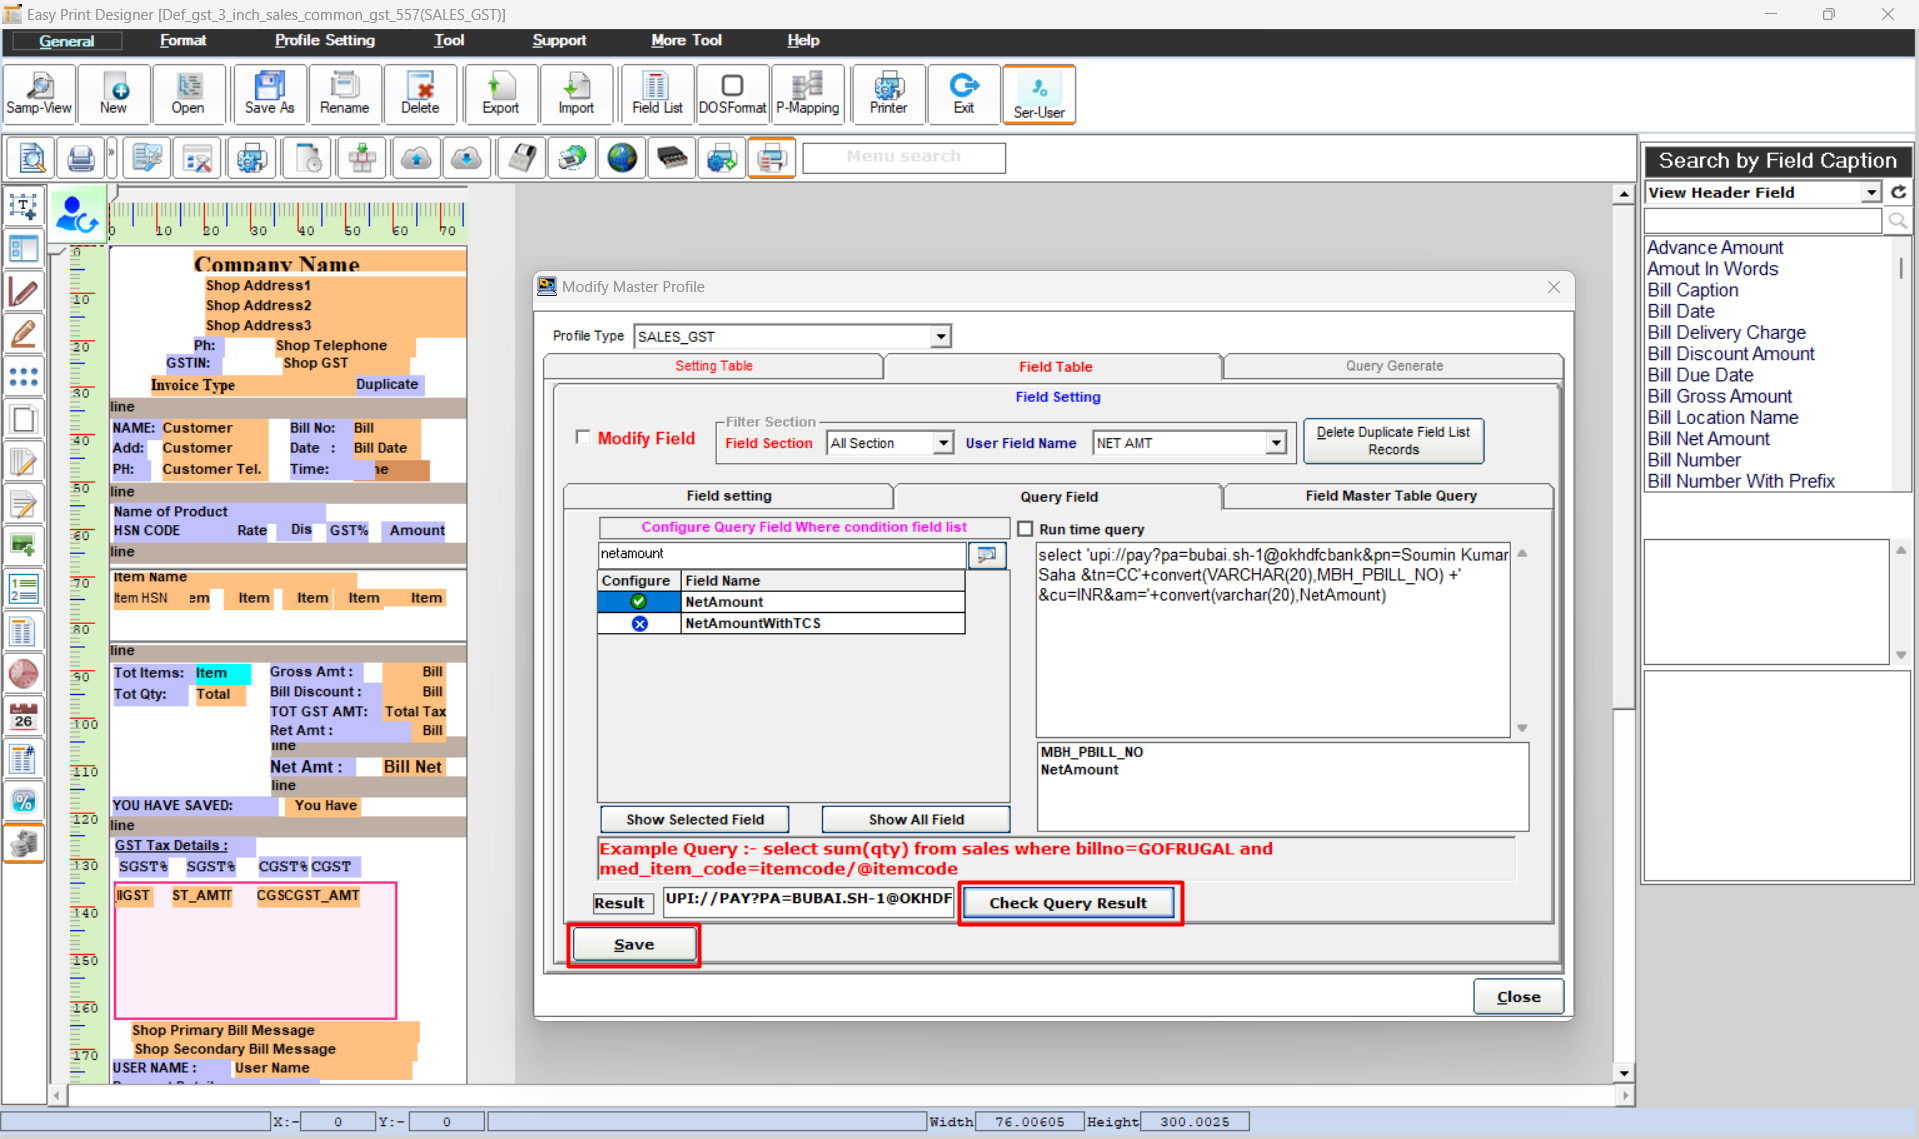Viewport: 1919px width, 1139px height.
Task: Expand the User Field Name dropdown
Action: (x=1275, y=443)
